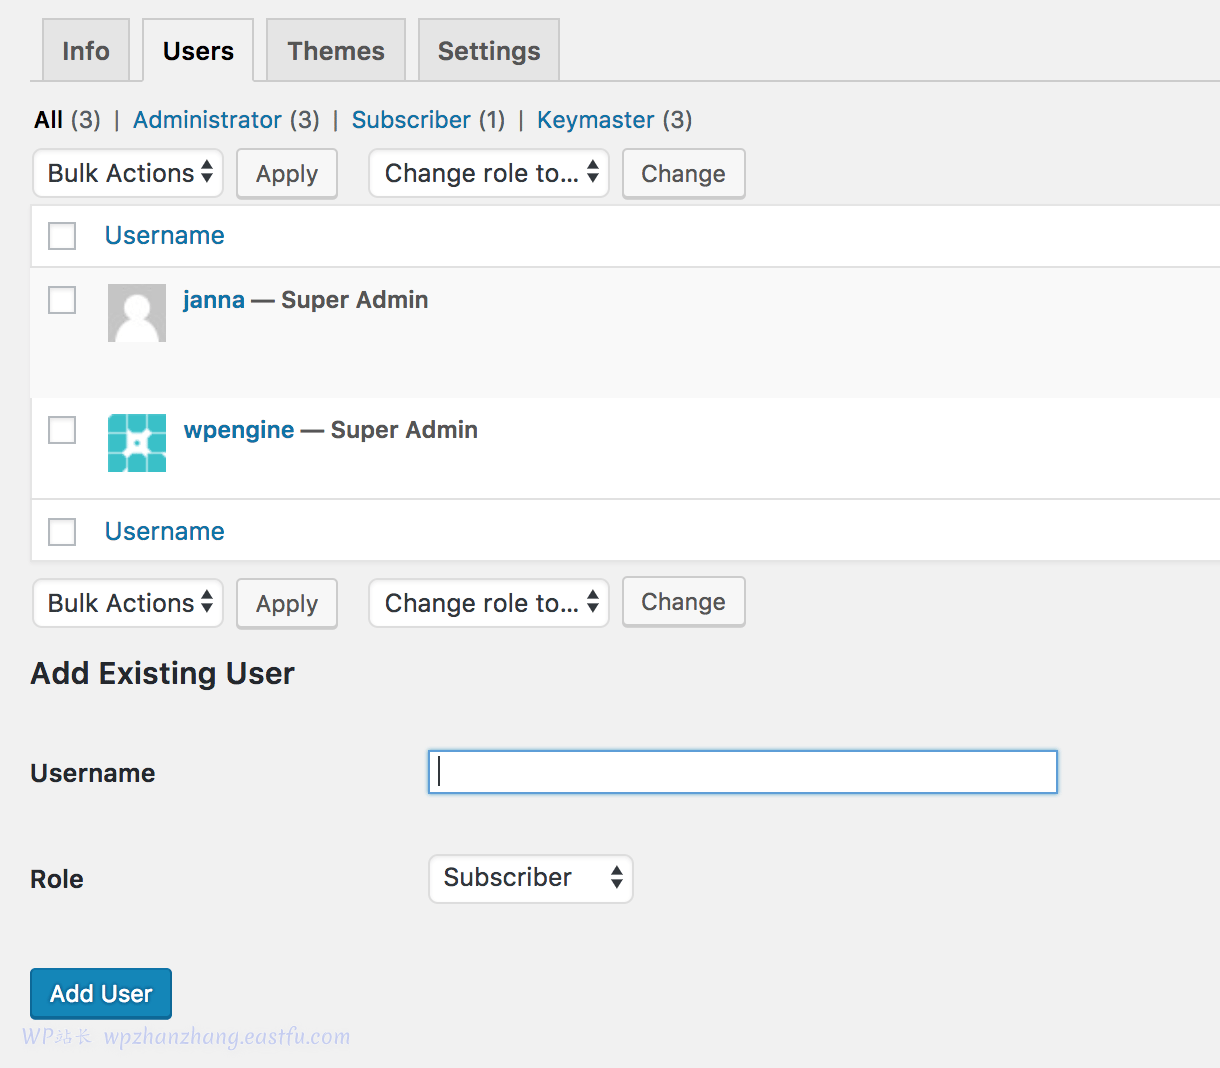
Task: Sort the list by the Username column
Action: tap(164, 235)
